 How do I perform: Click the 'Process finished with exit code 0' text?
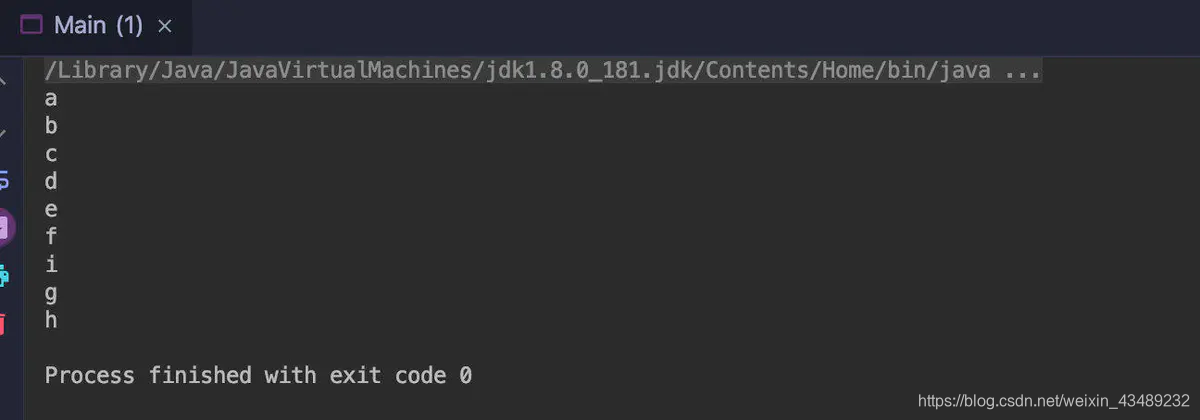(x=258, y=376)
